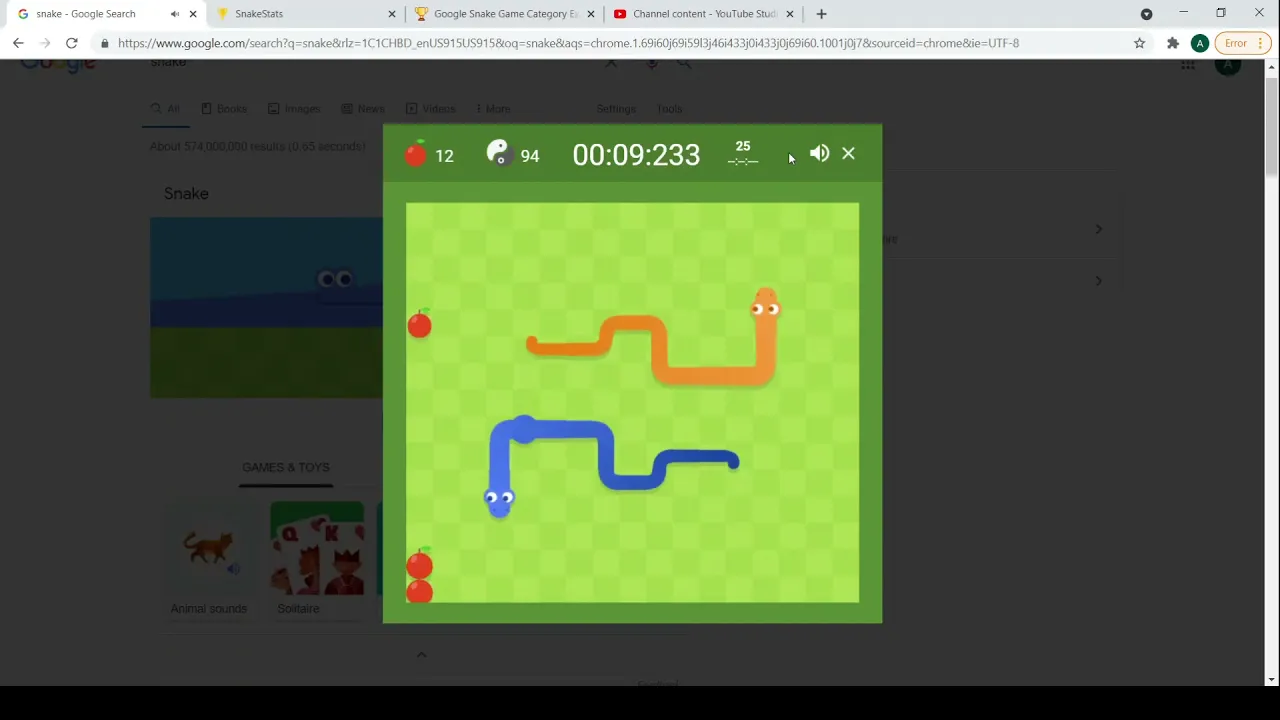Switch to Google Snake Game Category tab

tap(506, 14)
